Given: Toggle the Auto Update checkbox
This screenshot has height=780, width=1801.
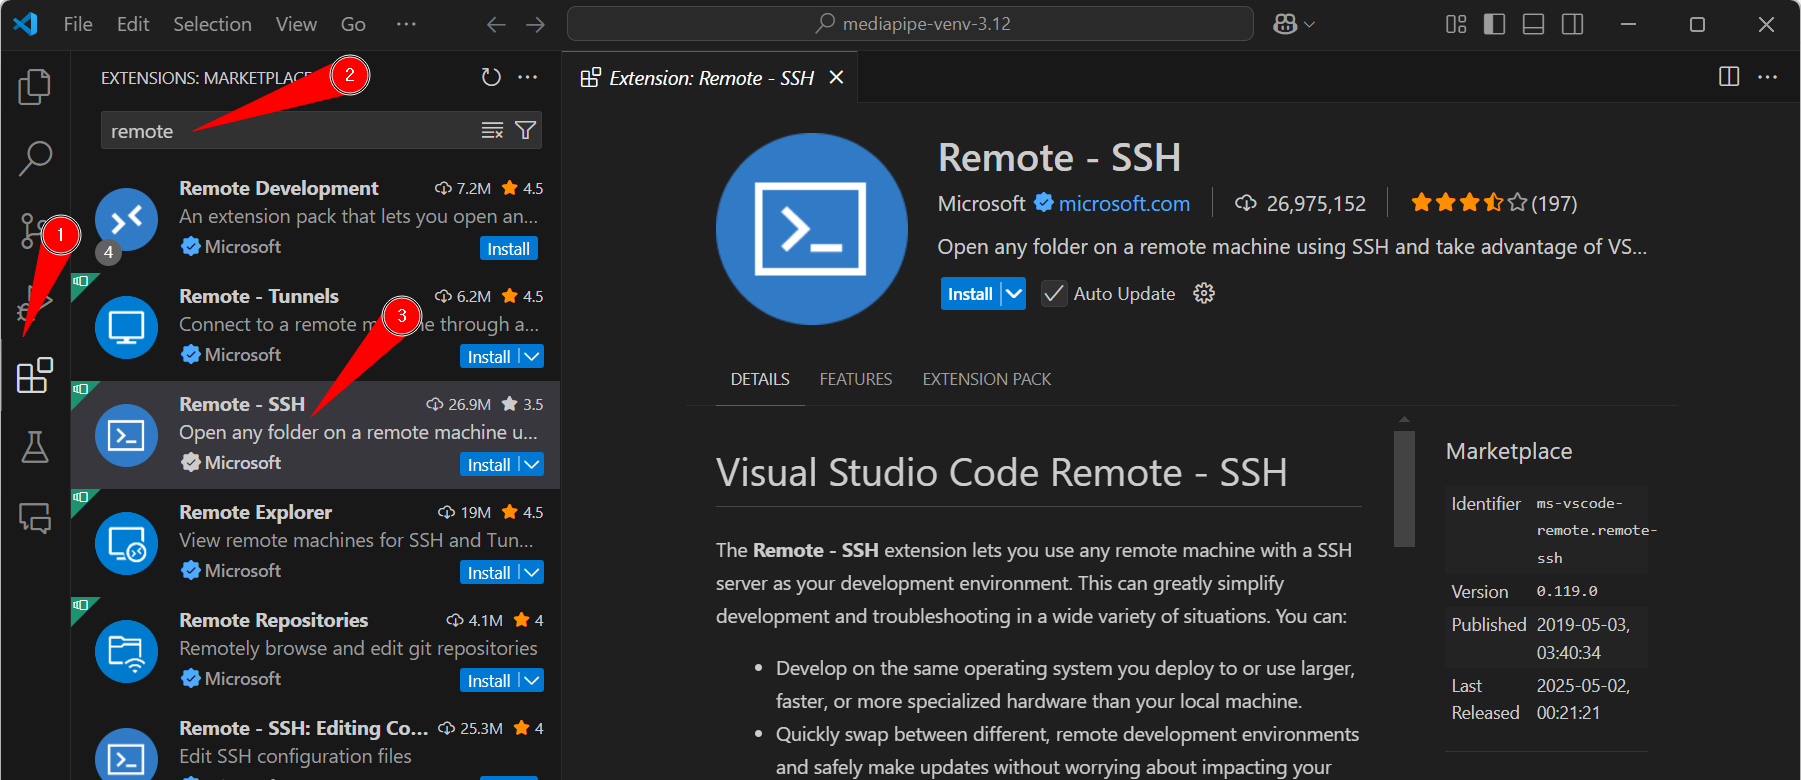Looking at the screenshot, I should pyautogui.click(x=1053, y=293).
